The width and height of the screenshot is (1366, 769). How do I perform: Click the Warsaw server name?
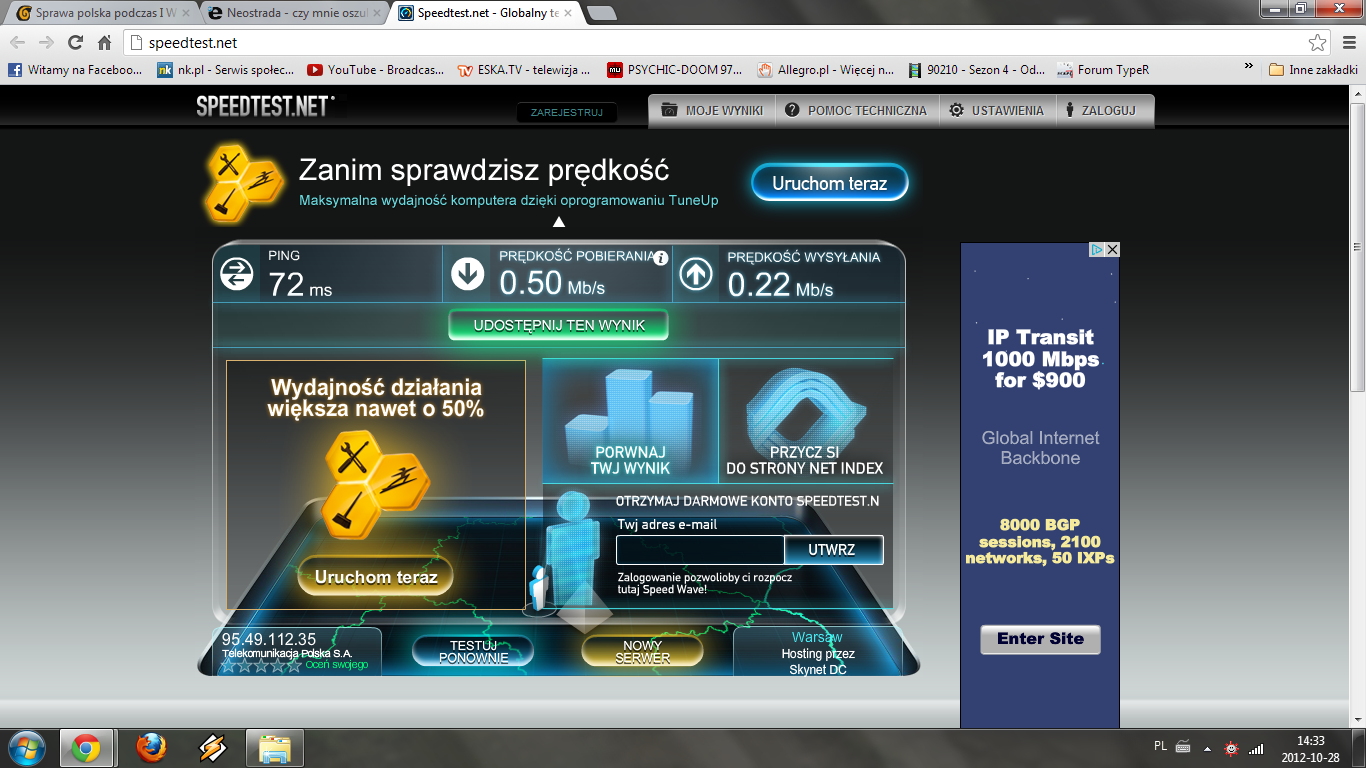pos(817,637)
